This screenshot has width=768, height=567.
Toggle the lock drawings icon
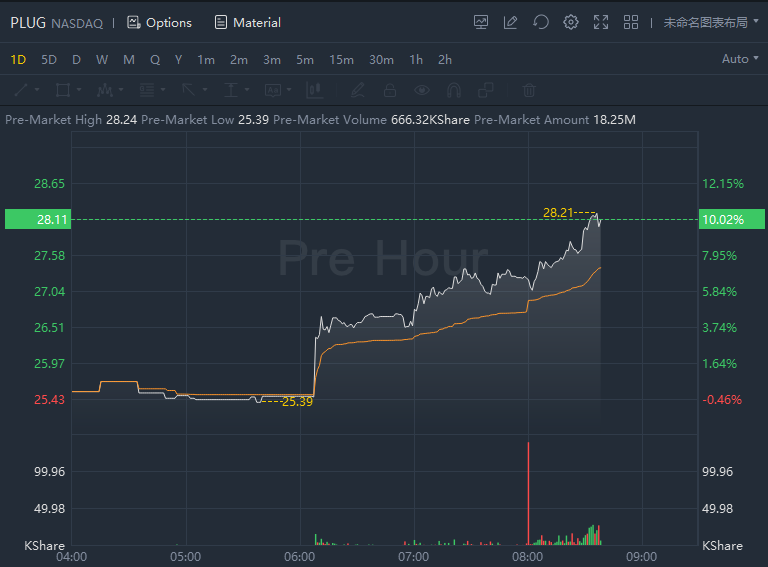pos(390,90)
